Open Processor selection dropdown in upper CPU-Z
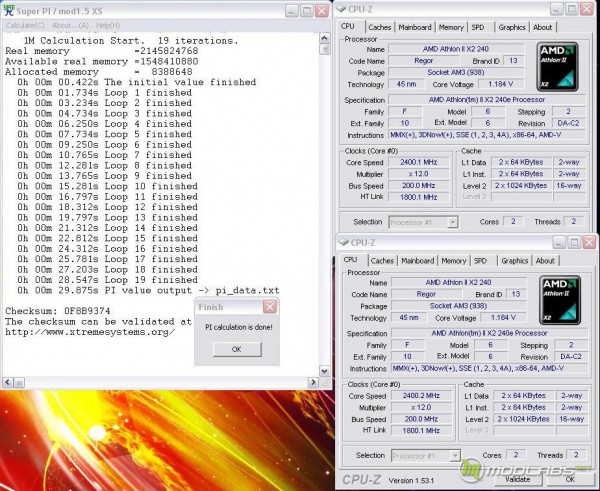The width and height of the screenshot is (600, 491). 453,222
